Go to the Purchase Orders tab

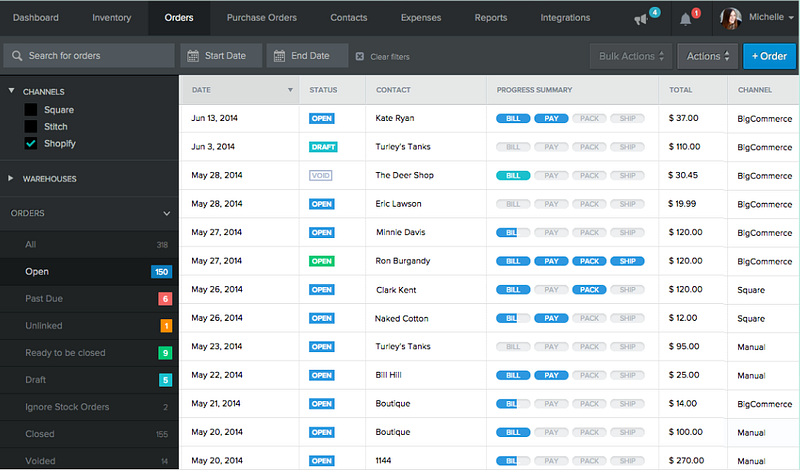[262, 17]
